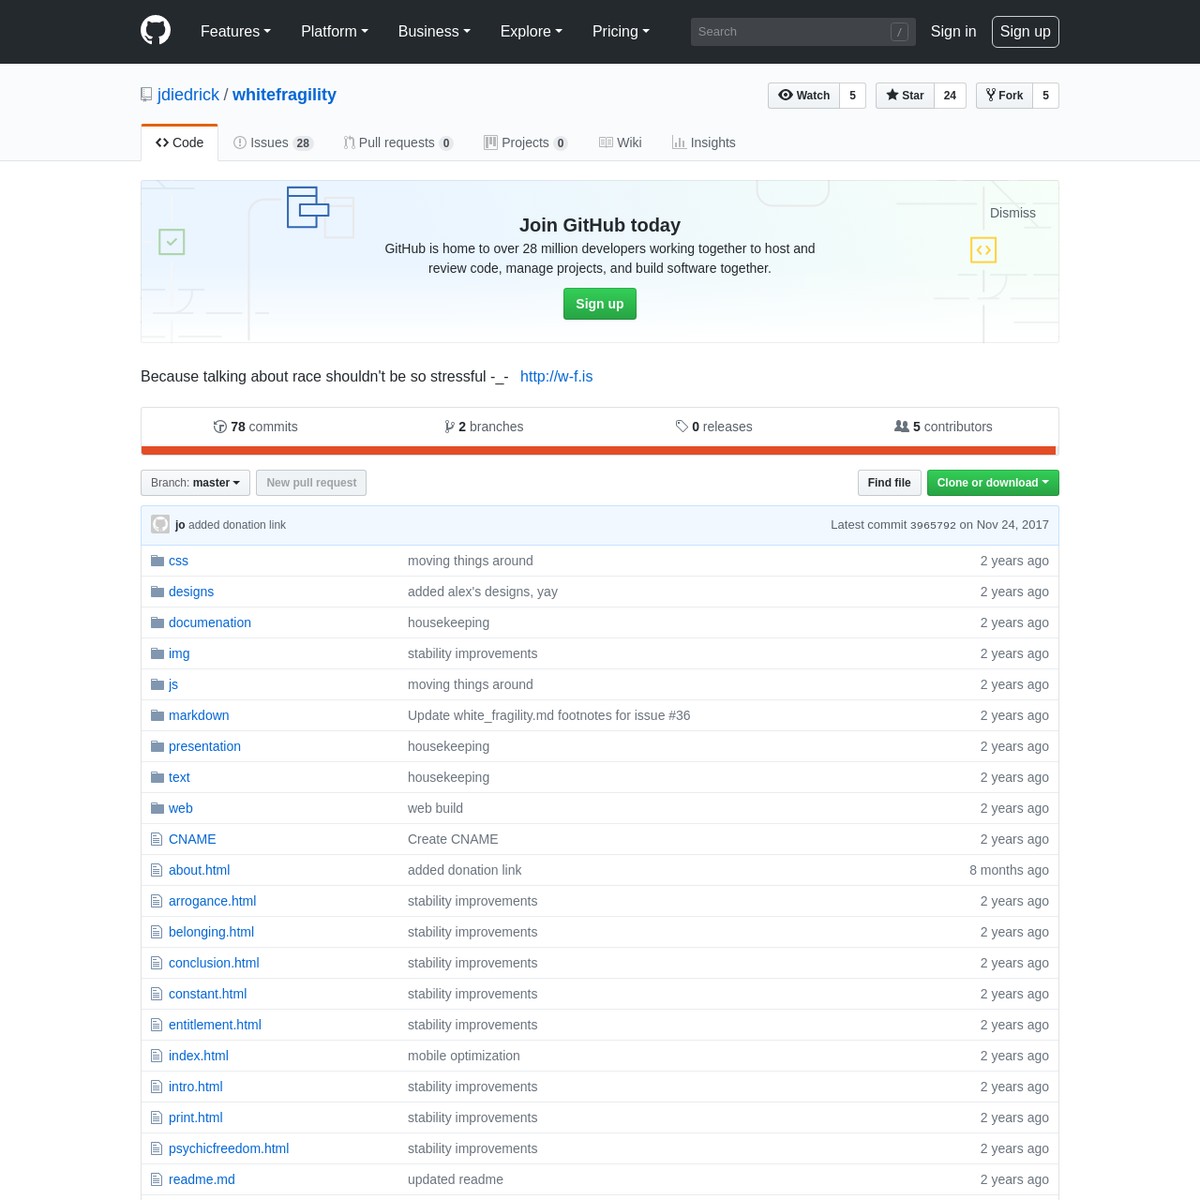Click the file icon beside about.html
1200x1200 pixels.
pyautogui.click(x=156, y=871)
